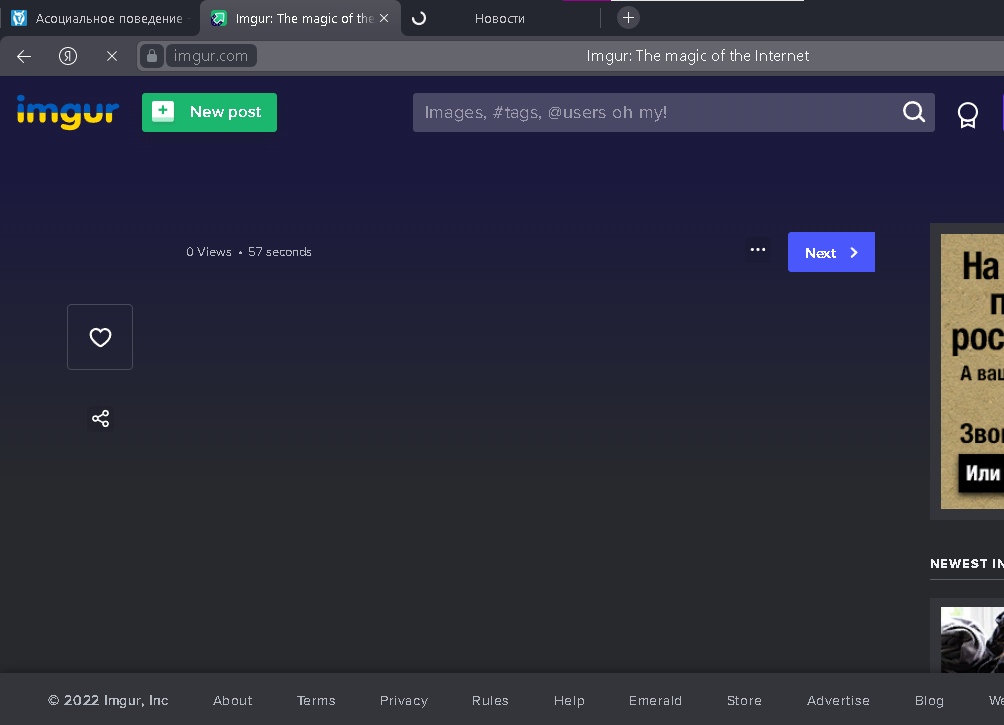Click the Imgur logo
1004x725 pixels.
pos(67,112)
